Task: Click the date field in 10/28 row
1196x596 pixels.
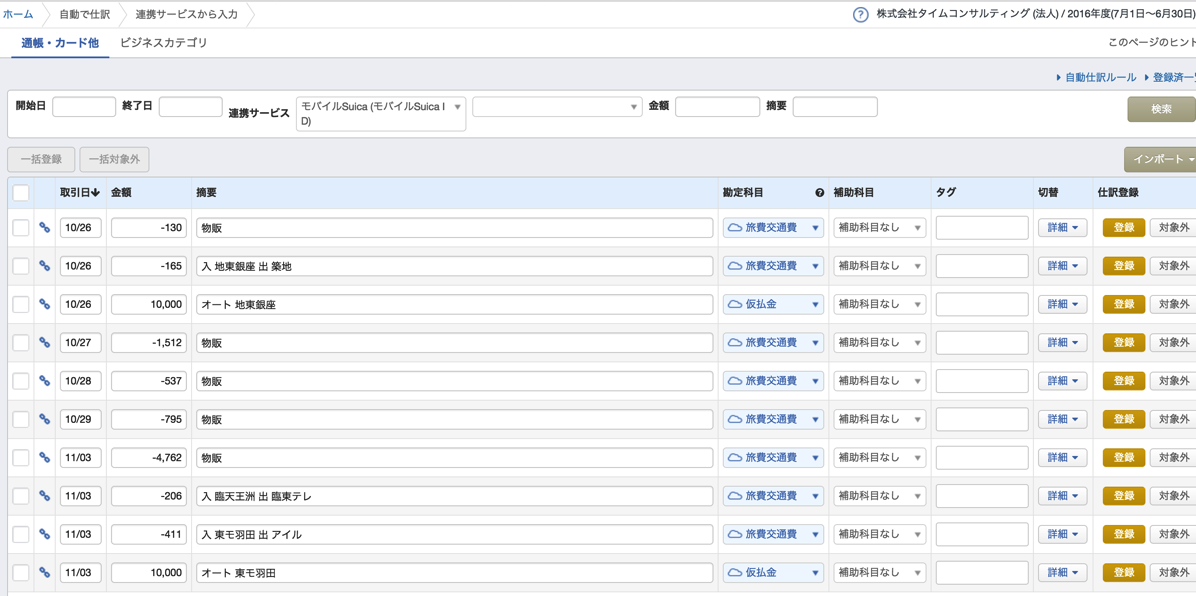Action: point(81,381)
